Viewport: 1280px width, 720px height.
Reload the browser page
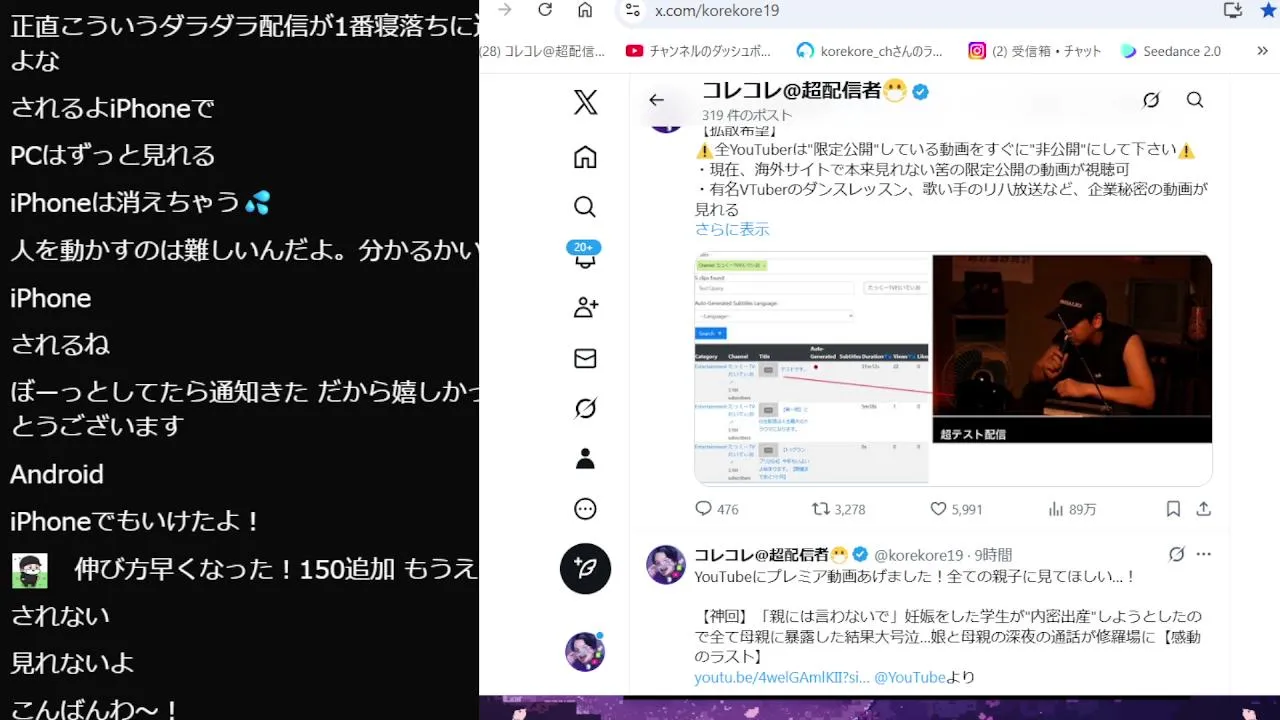coord(545,10)
